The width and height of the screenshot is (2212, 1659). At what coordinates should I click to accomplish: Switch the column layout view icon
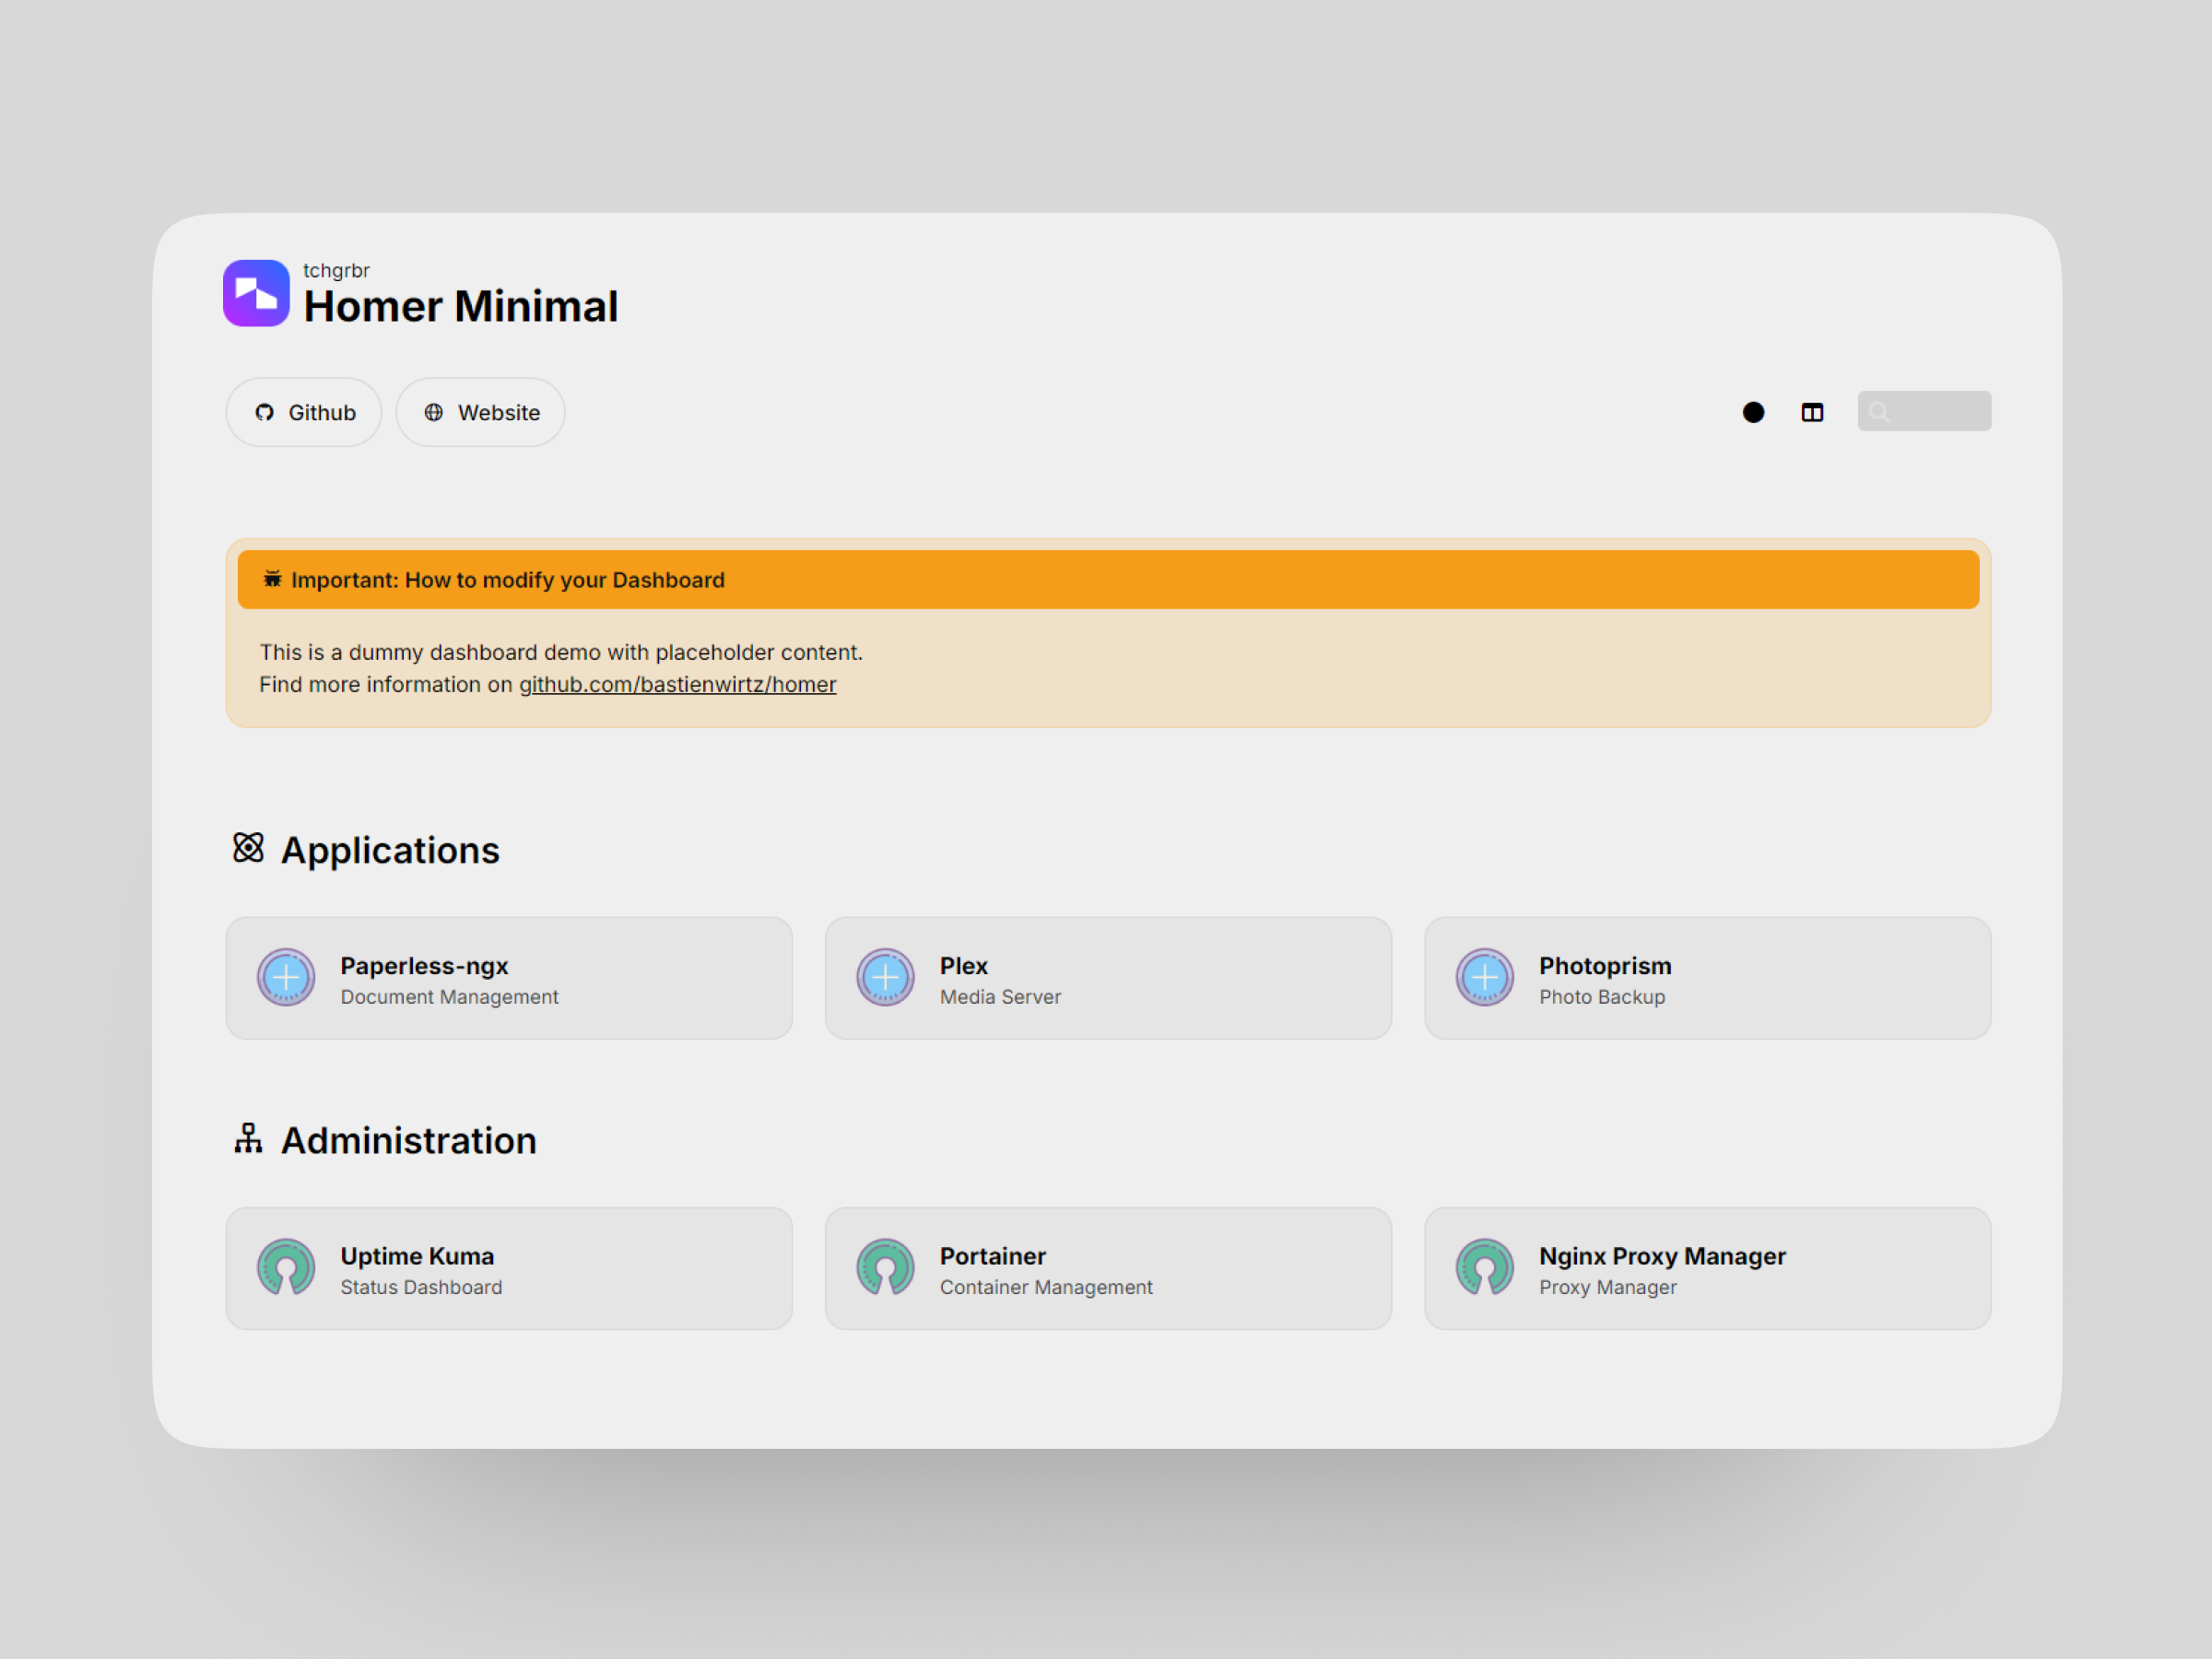pyautogui.click(x=1812, y=412)
